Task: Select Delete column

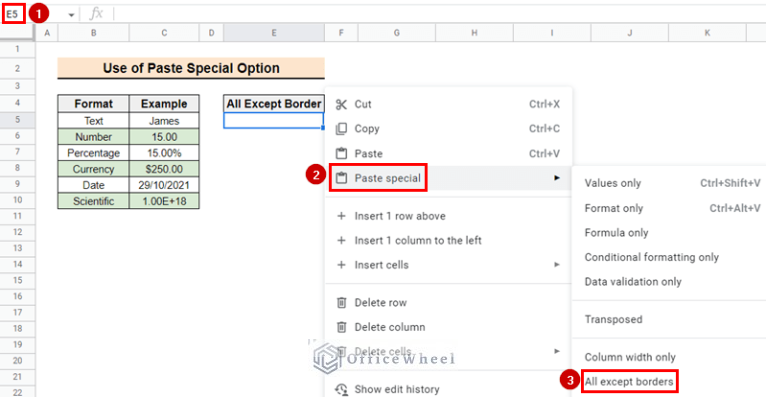Action: click(448, 327)
